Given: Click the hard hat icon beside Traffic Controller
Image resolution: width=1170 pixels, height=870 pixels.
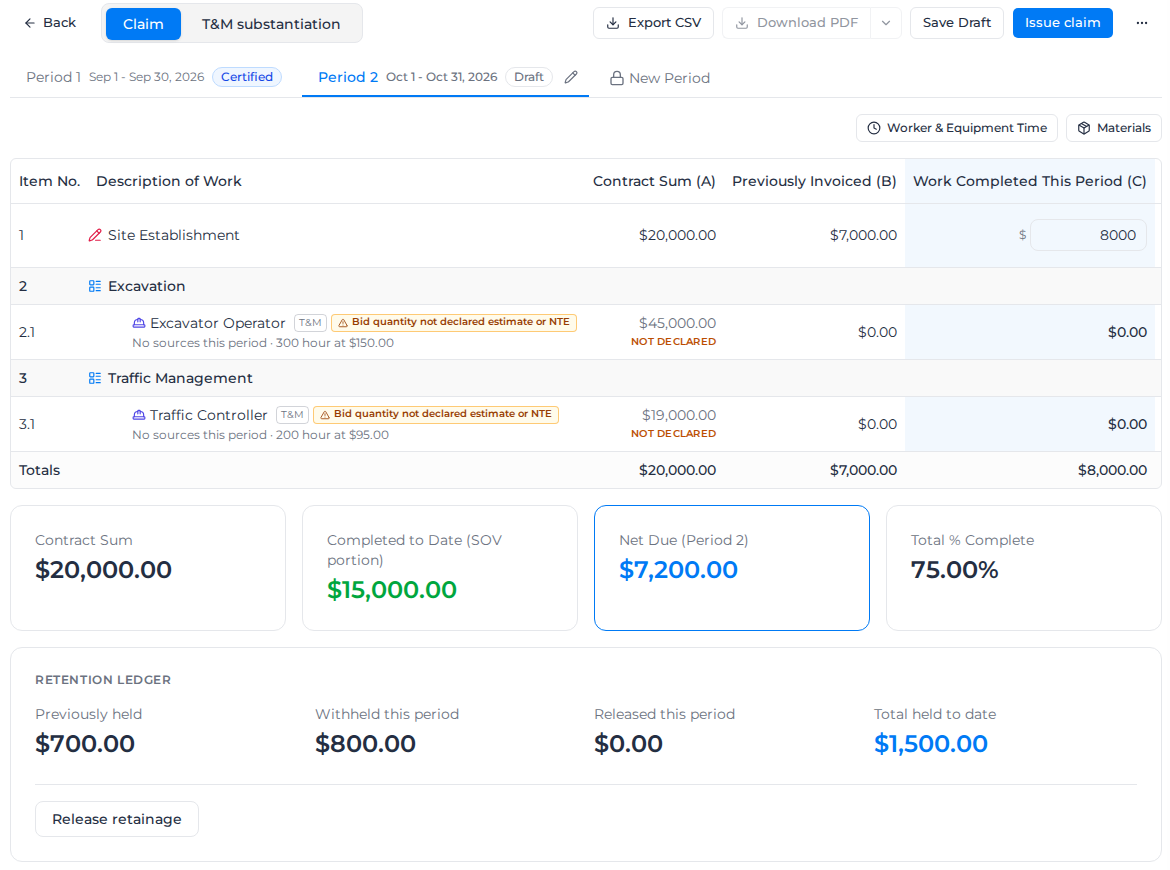Looking at the screenshot, I should 139,415.
